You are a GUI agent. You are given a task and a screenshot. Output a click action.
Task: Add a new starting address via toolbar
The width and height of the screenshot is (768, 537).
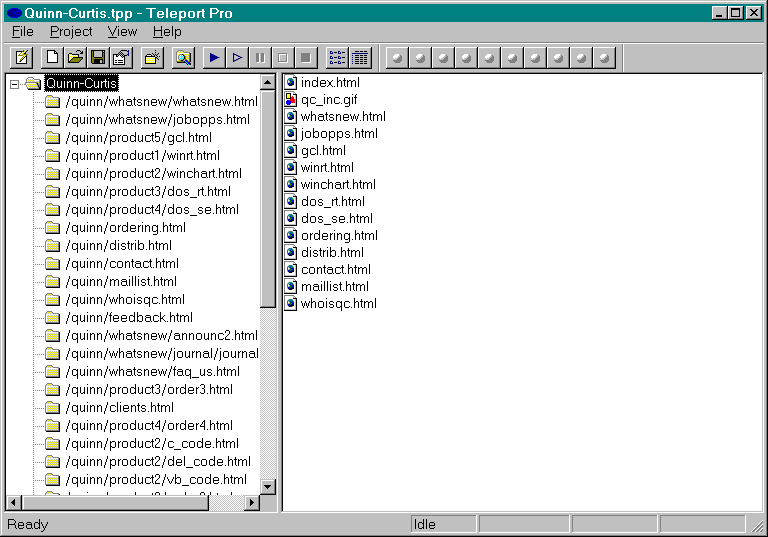[x=152, y=58]
